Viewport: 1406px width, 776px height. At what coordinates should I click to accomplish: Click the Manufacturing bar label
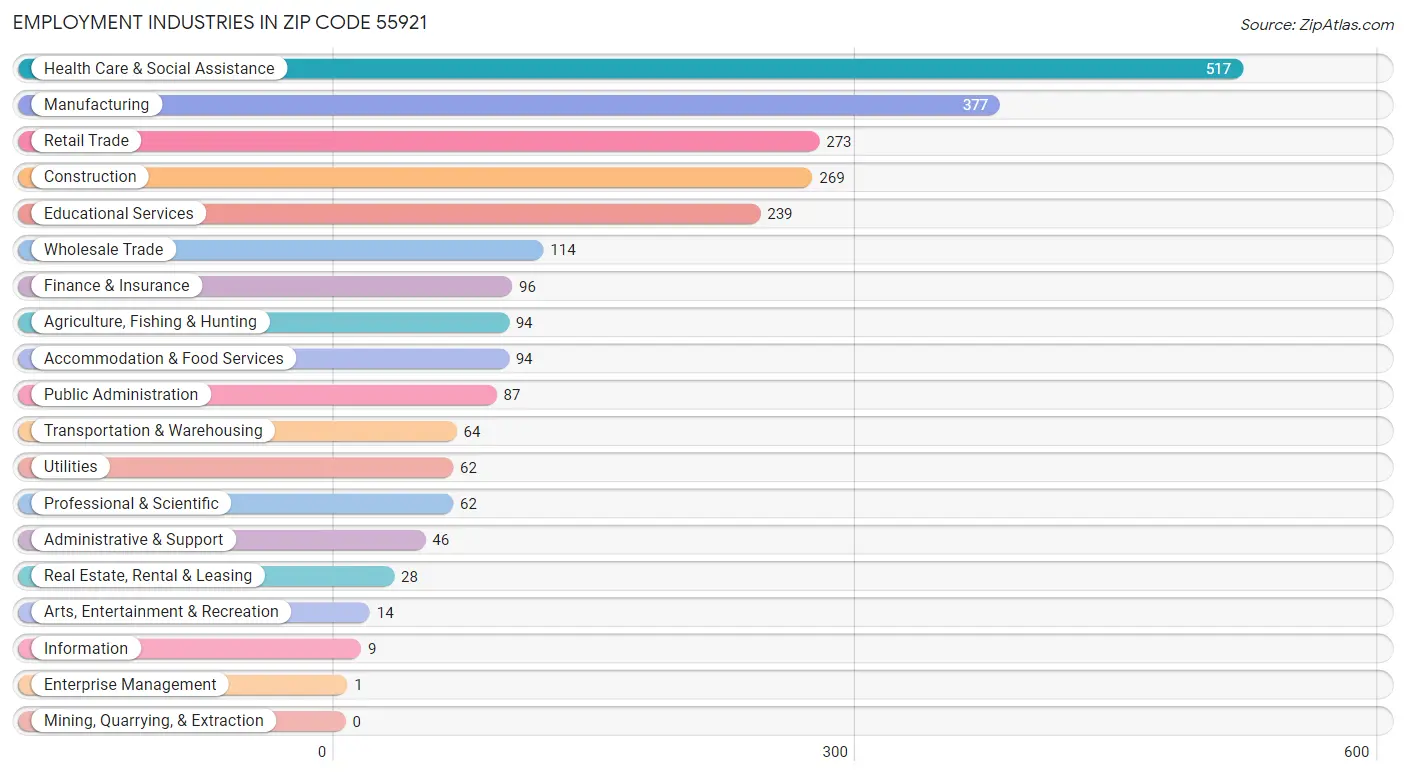(96, 104)
